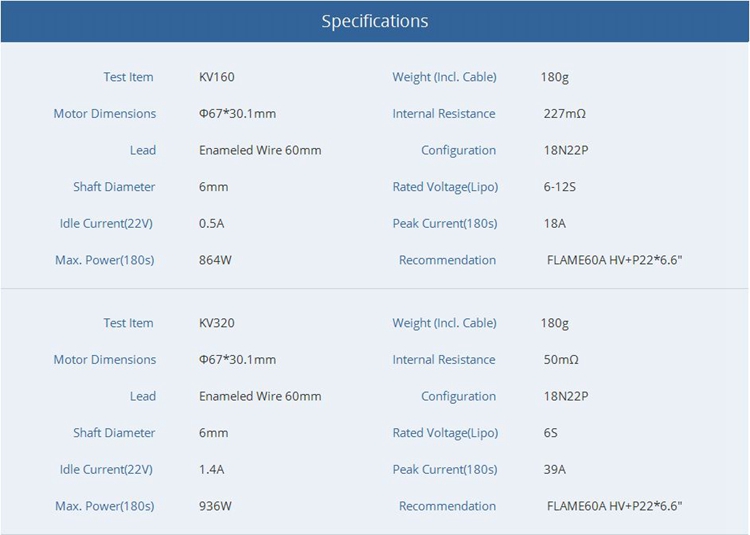750x535 pixels.
Task: Click Peak Current(180s) label beside 18A
Action: (x=444, y=224)
